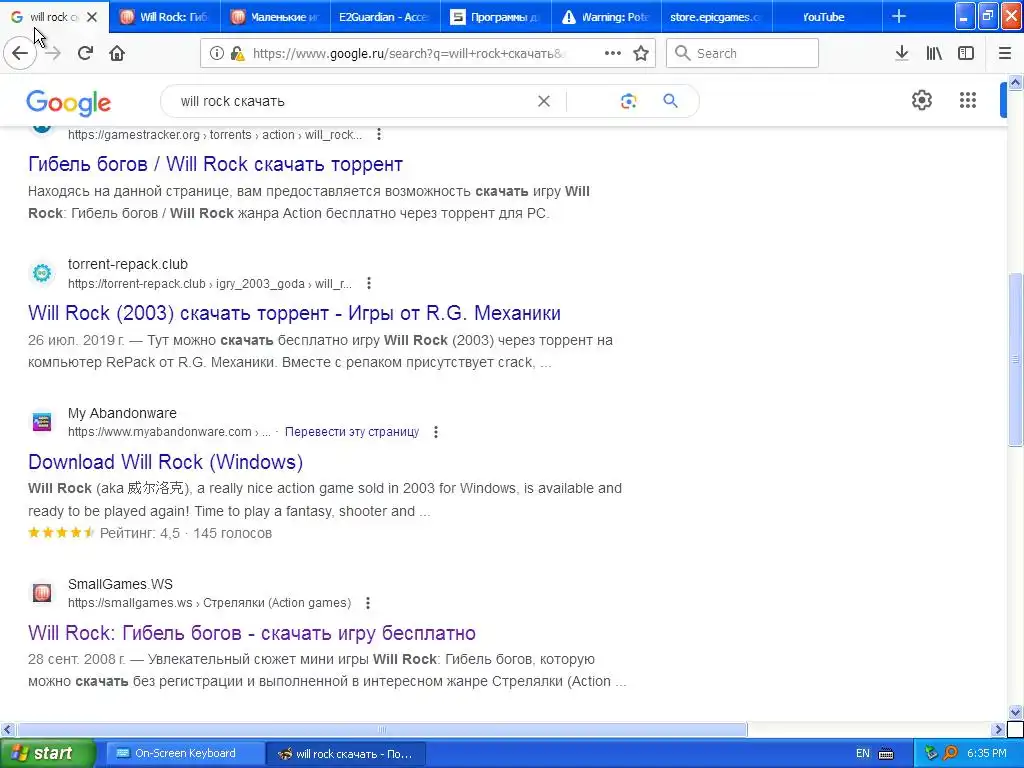Show site information icon in address bar
The width and height of the screenshot is (1024, 768).
(216, 53)
